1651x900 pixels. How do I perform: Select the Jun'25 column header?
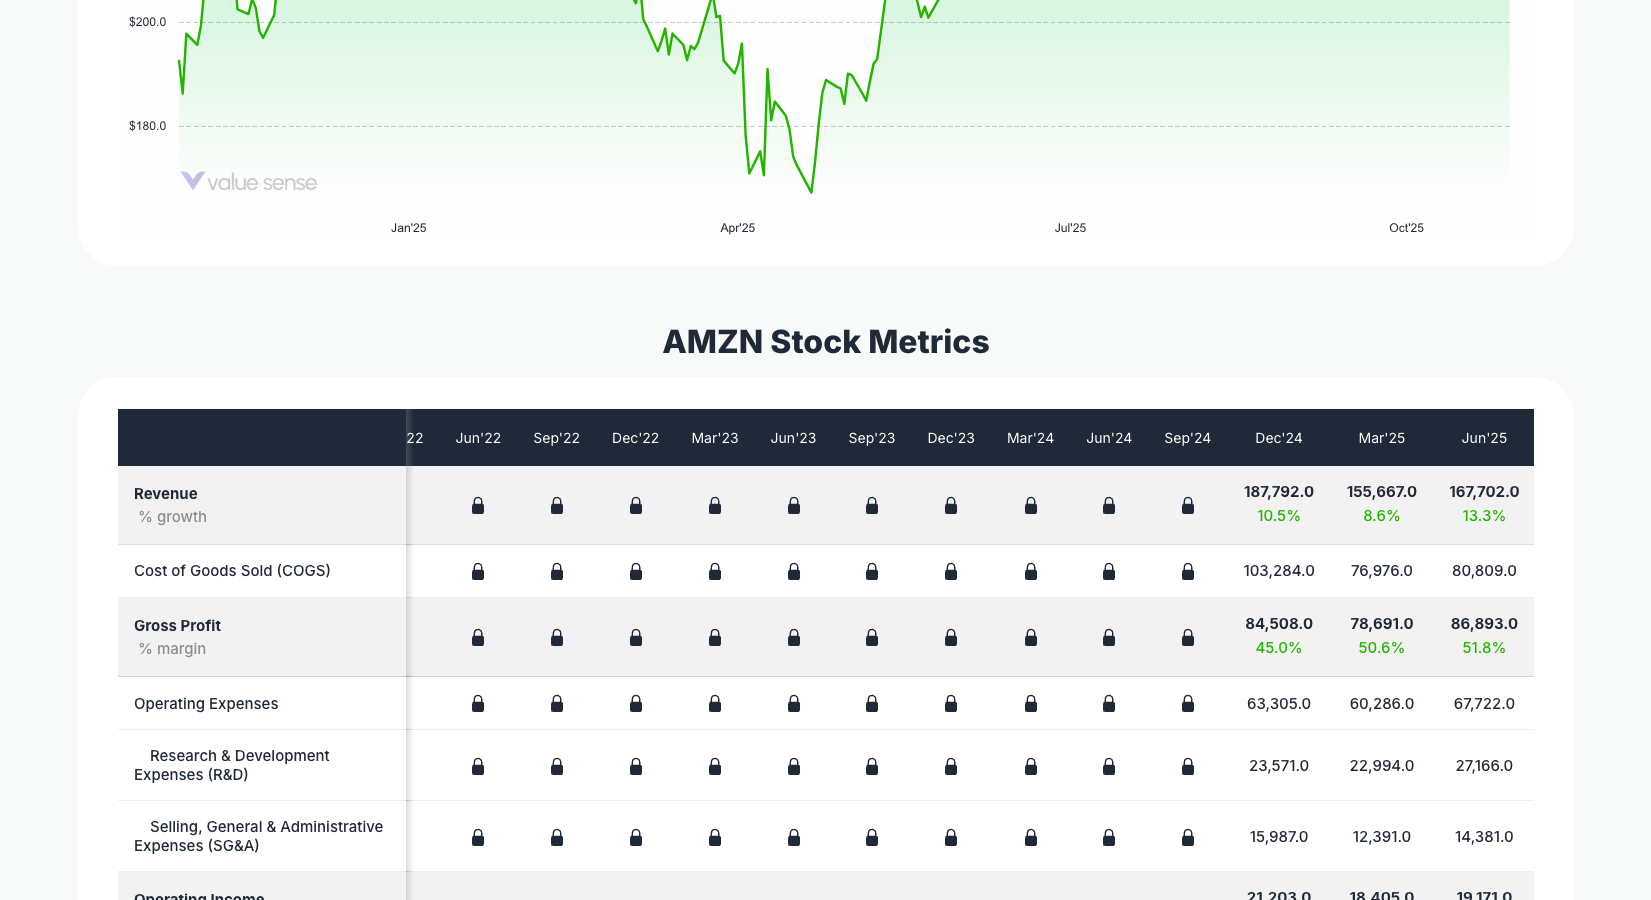point(1484,437)
